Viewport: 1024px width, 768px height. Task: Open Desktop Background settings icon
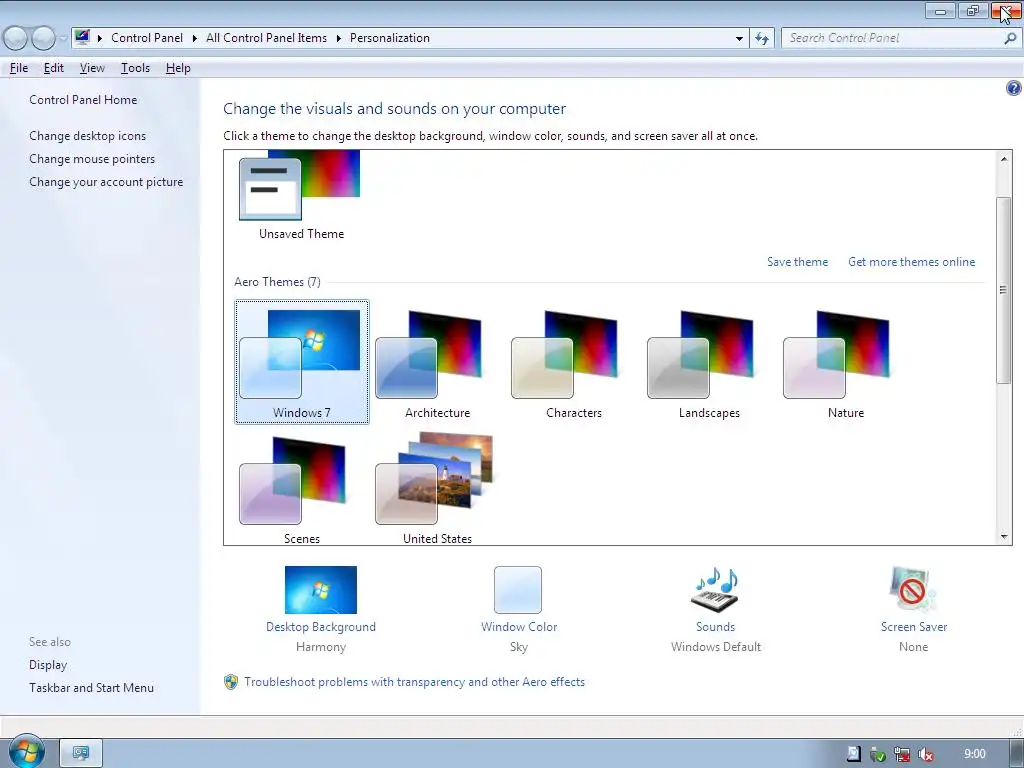click(x=321, y=590)
